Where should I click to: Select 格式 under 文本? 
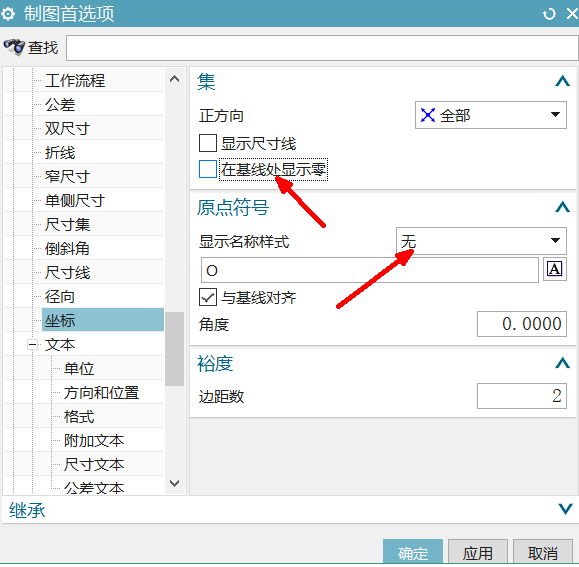[79, 417]
